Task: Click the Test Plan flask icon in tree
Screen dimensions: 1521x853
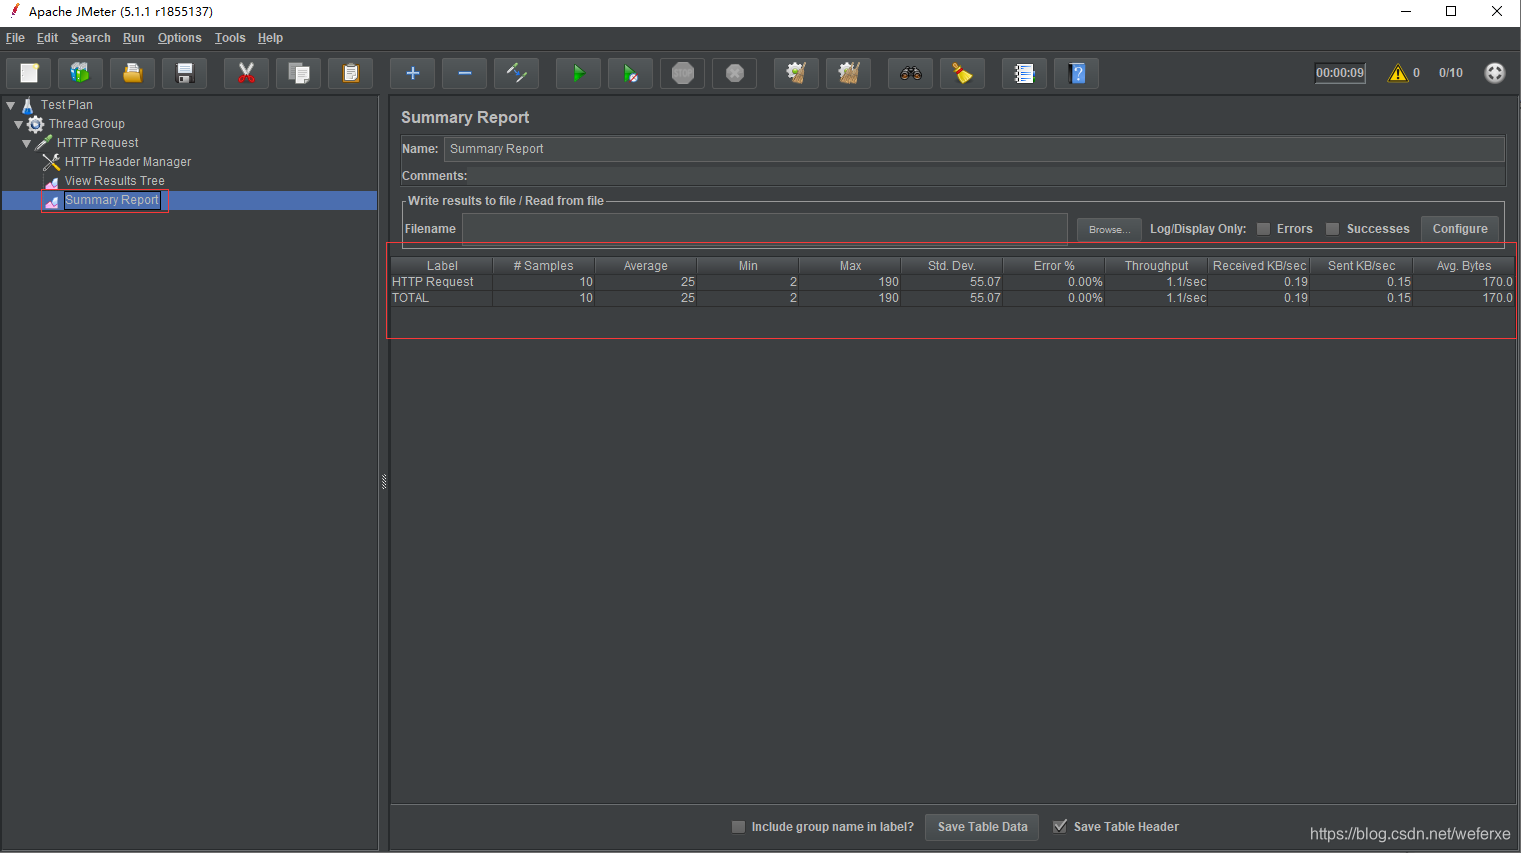Action: pyautogui.click(x=28, y=104)
